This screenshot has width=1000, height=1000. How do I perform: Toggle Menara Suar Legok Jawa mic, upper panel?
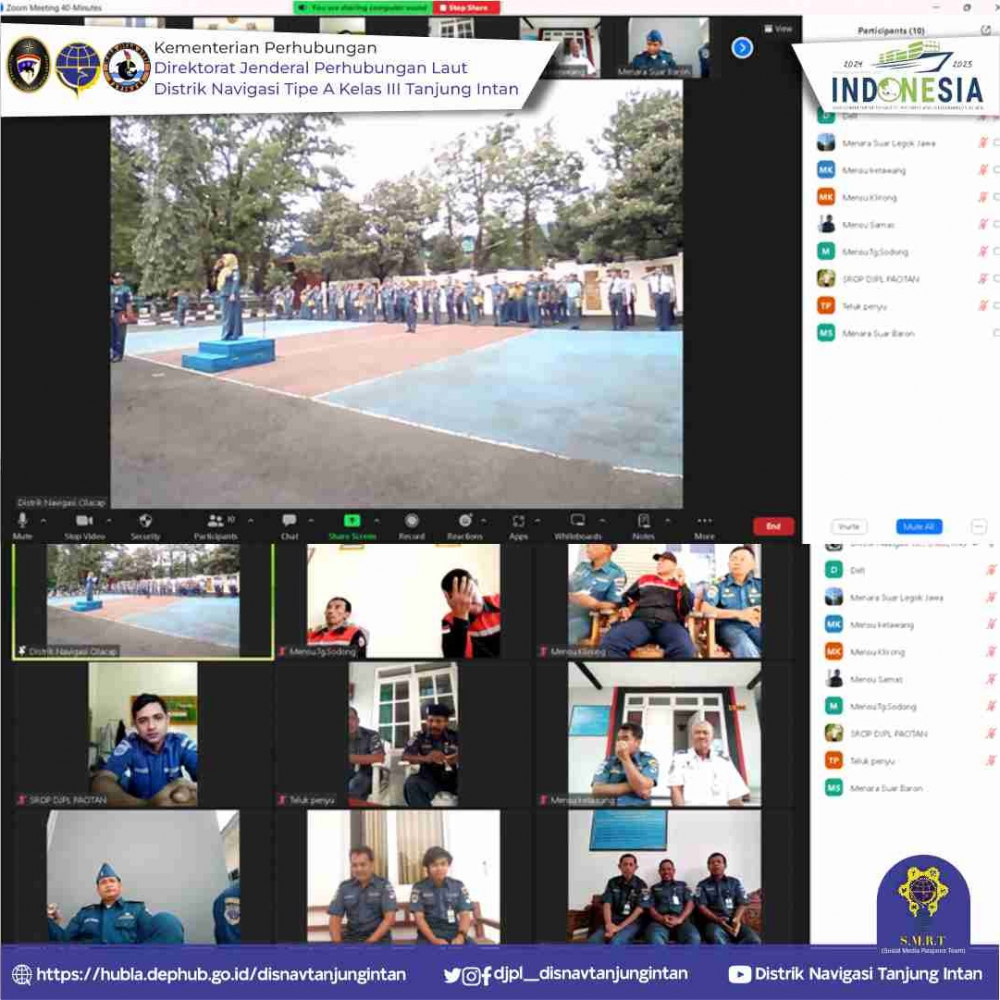pos(983,143)
